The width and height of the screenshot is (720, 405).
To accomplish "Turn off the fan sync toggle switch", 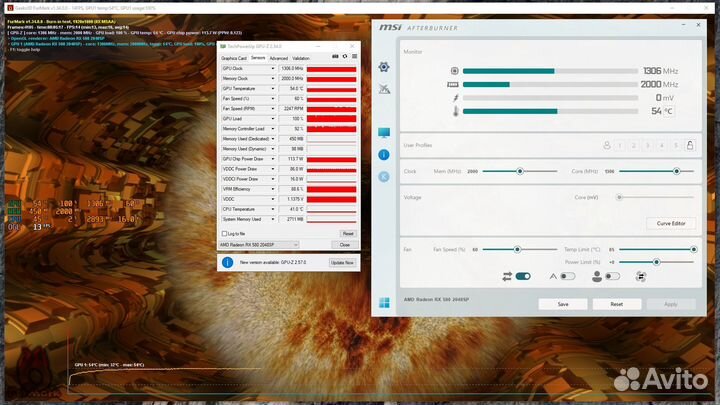I will [x=523, y=276].
